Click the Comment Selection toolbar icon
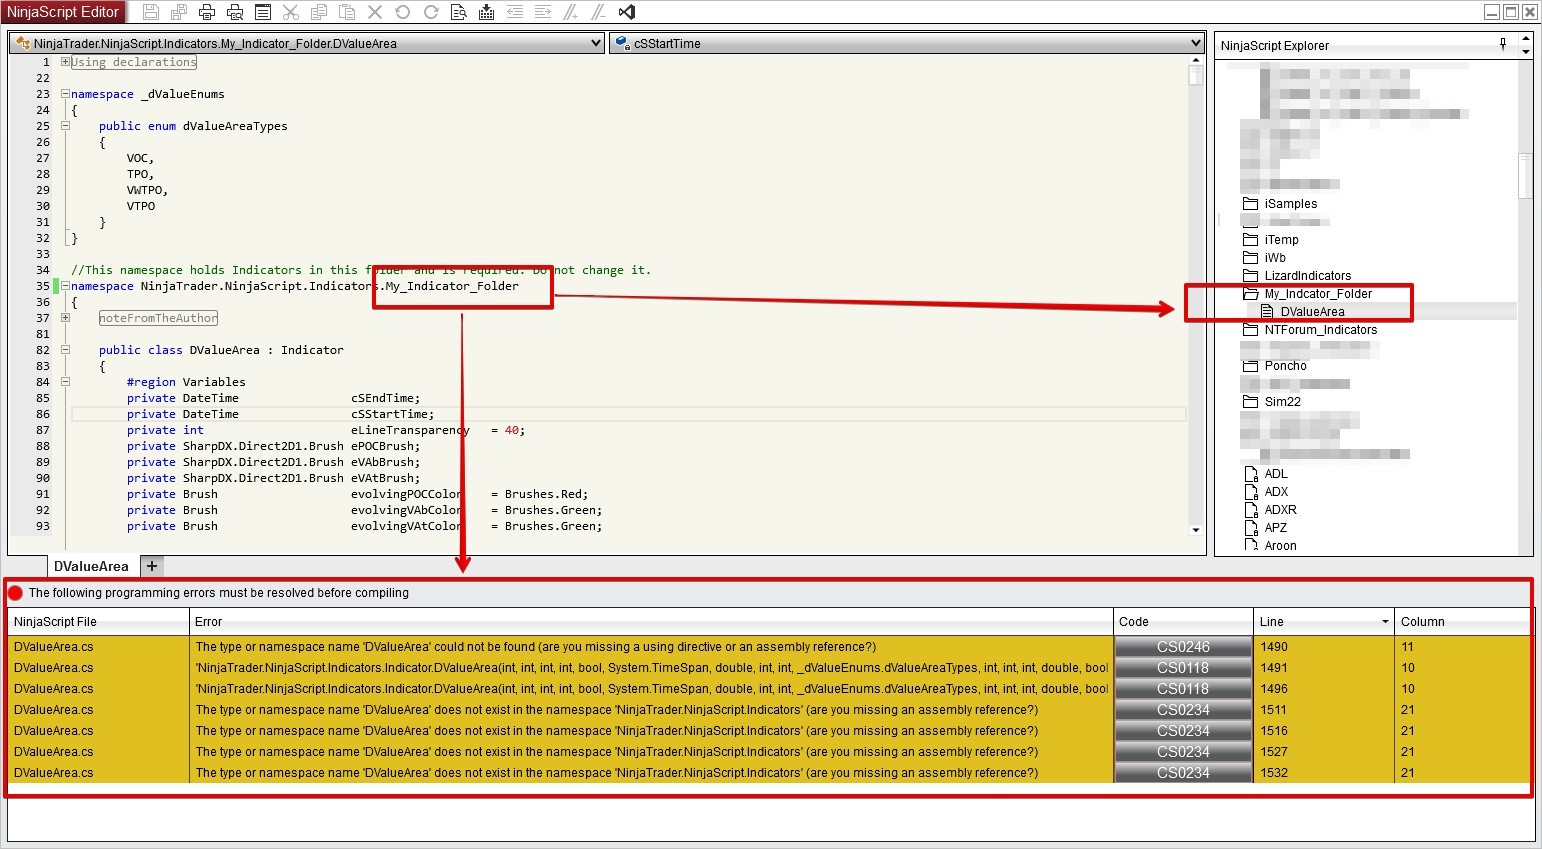 click(571, 12)
